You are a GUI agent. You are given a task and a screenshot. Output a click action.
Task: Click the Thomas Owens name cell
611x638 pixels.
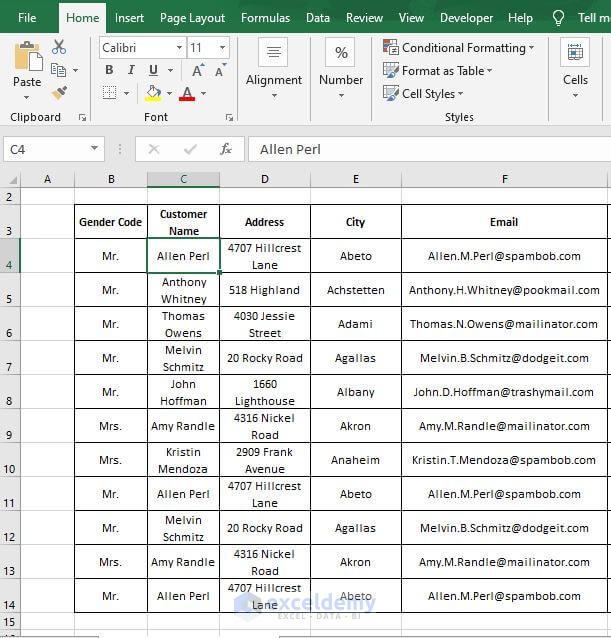tap(183, 324)
